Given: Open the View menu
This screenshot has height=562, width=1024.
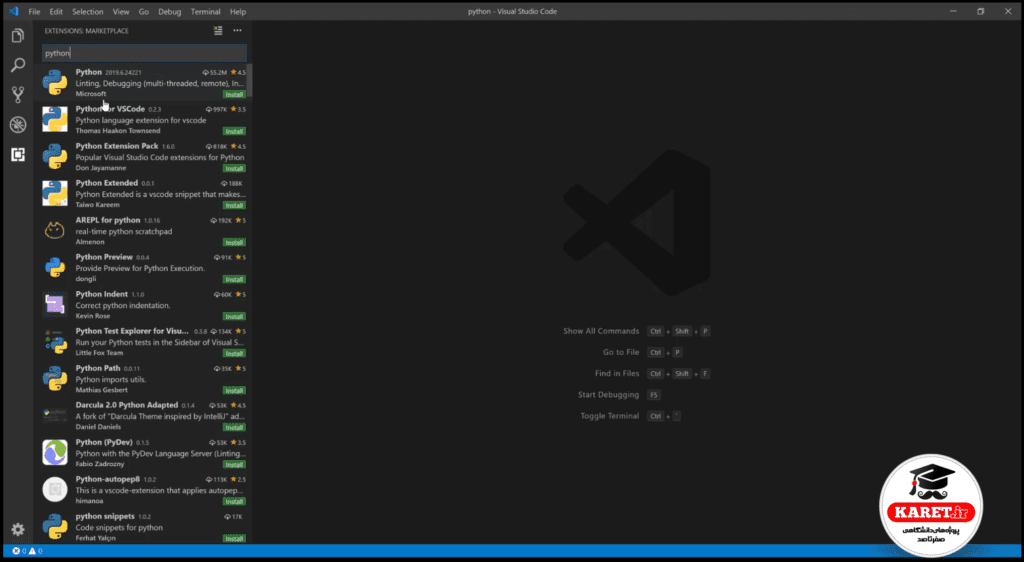Looking at the screenshot, I should point(121,12).
